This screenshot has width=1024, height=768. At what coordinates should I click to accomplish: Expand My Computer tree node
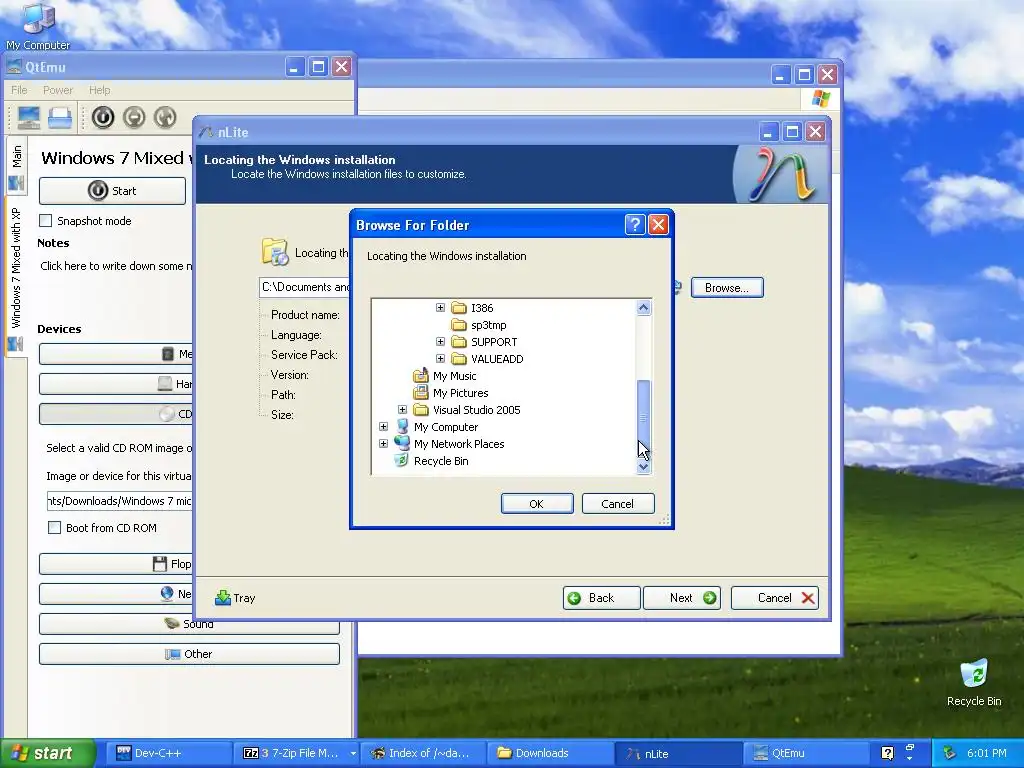click(x=383, y=426)
